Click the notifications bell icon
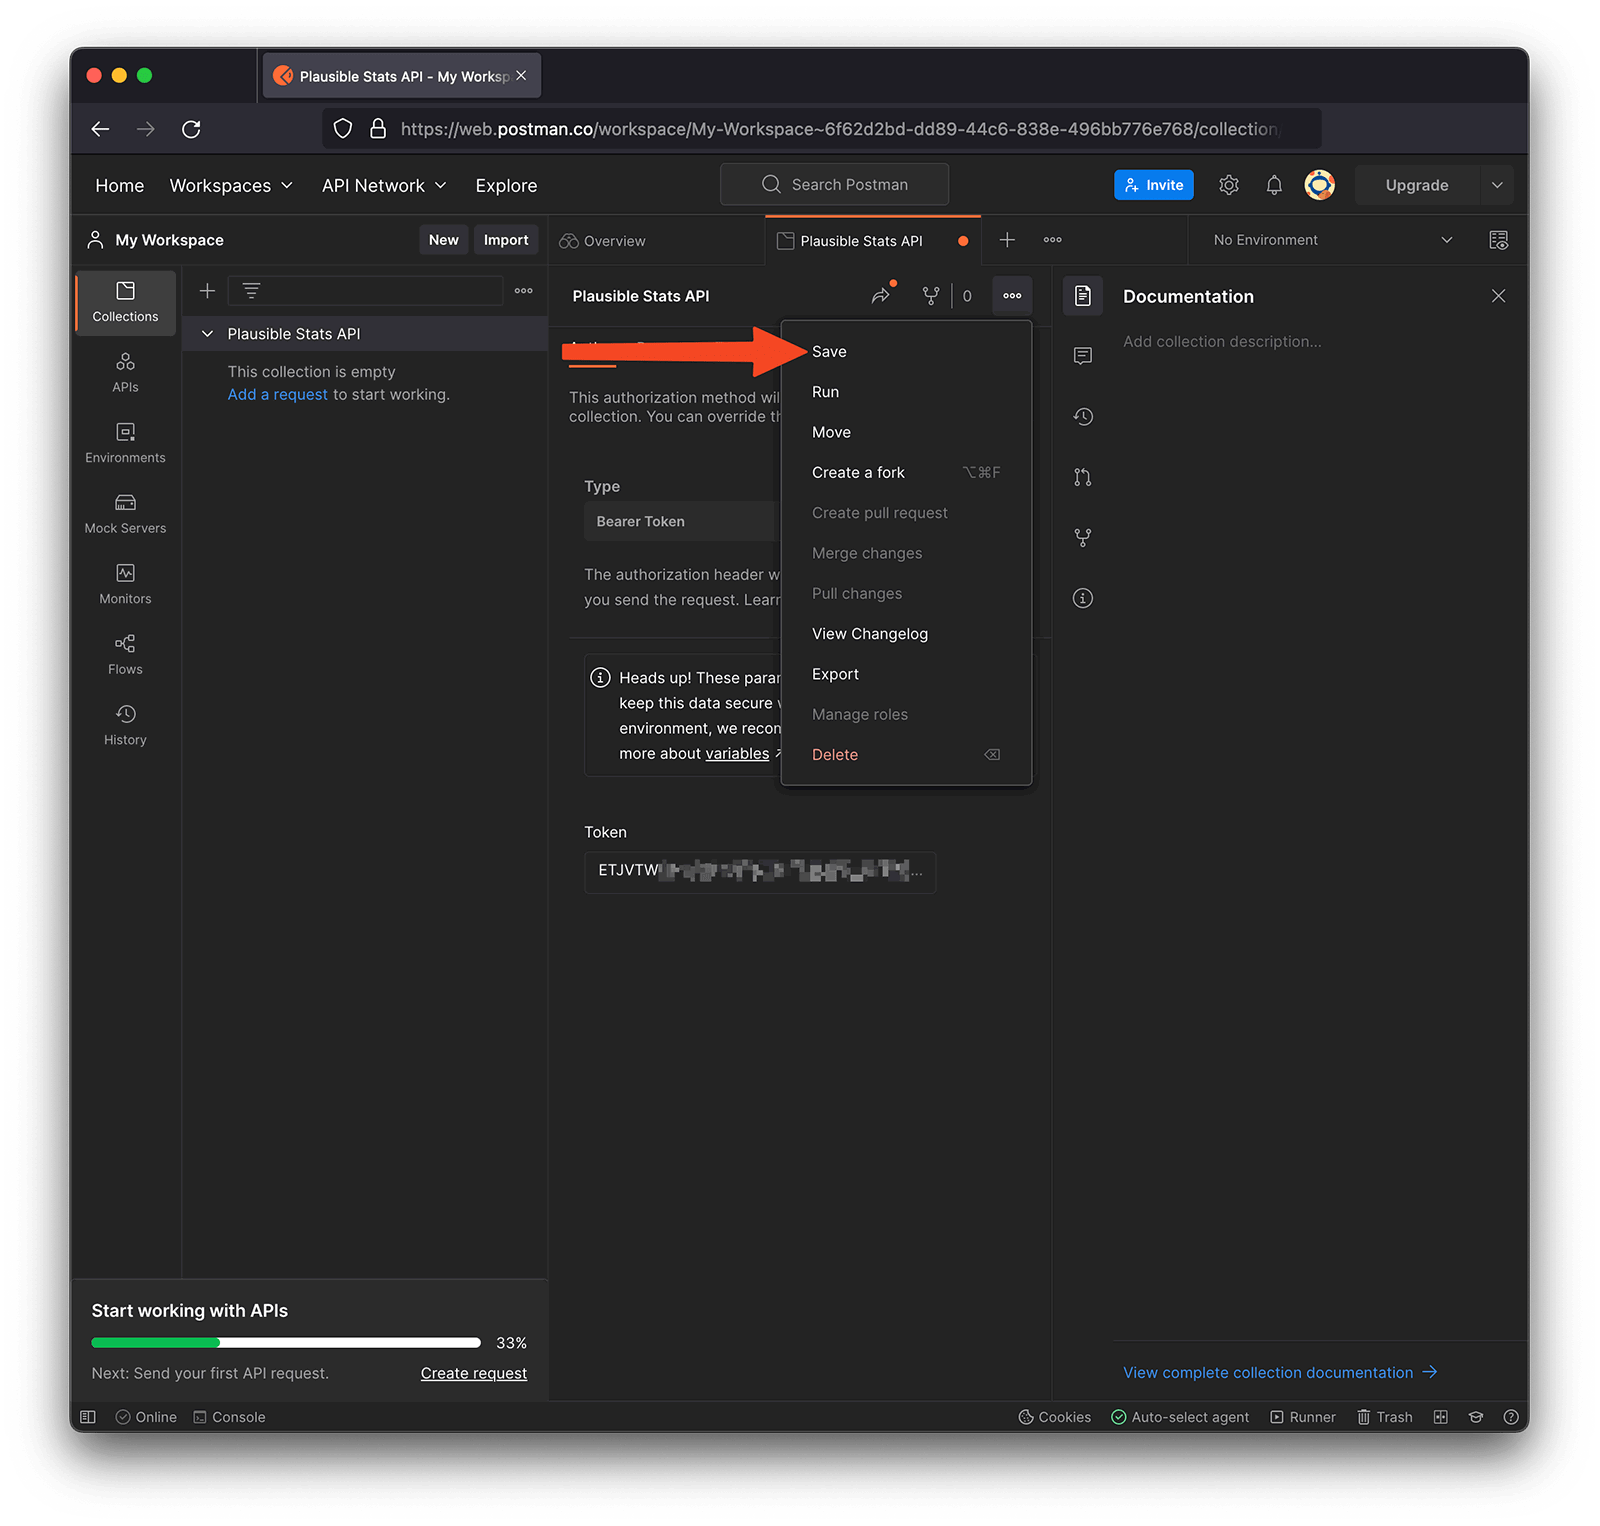The height and width of the screenshot is (1526, 1600). click(1273, 185)
